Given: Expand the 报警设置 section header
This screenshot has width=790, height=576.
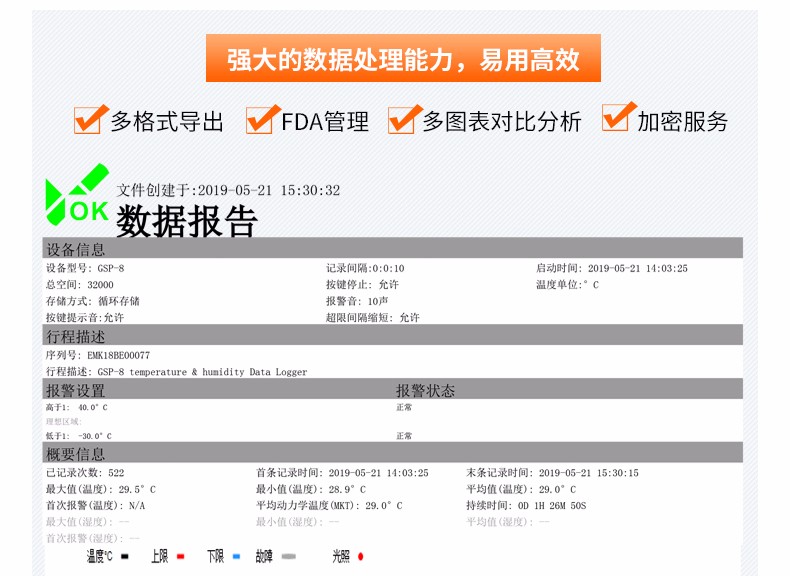Looking at the screenshot, I should pyautogui.click(x=76, y=390).
